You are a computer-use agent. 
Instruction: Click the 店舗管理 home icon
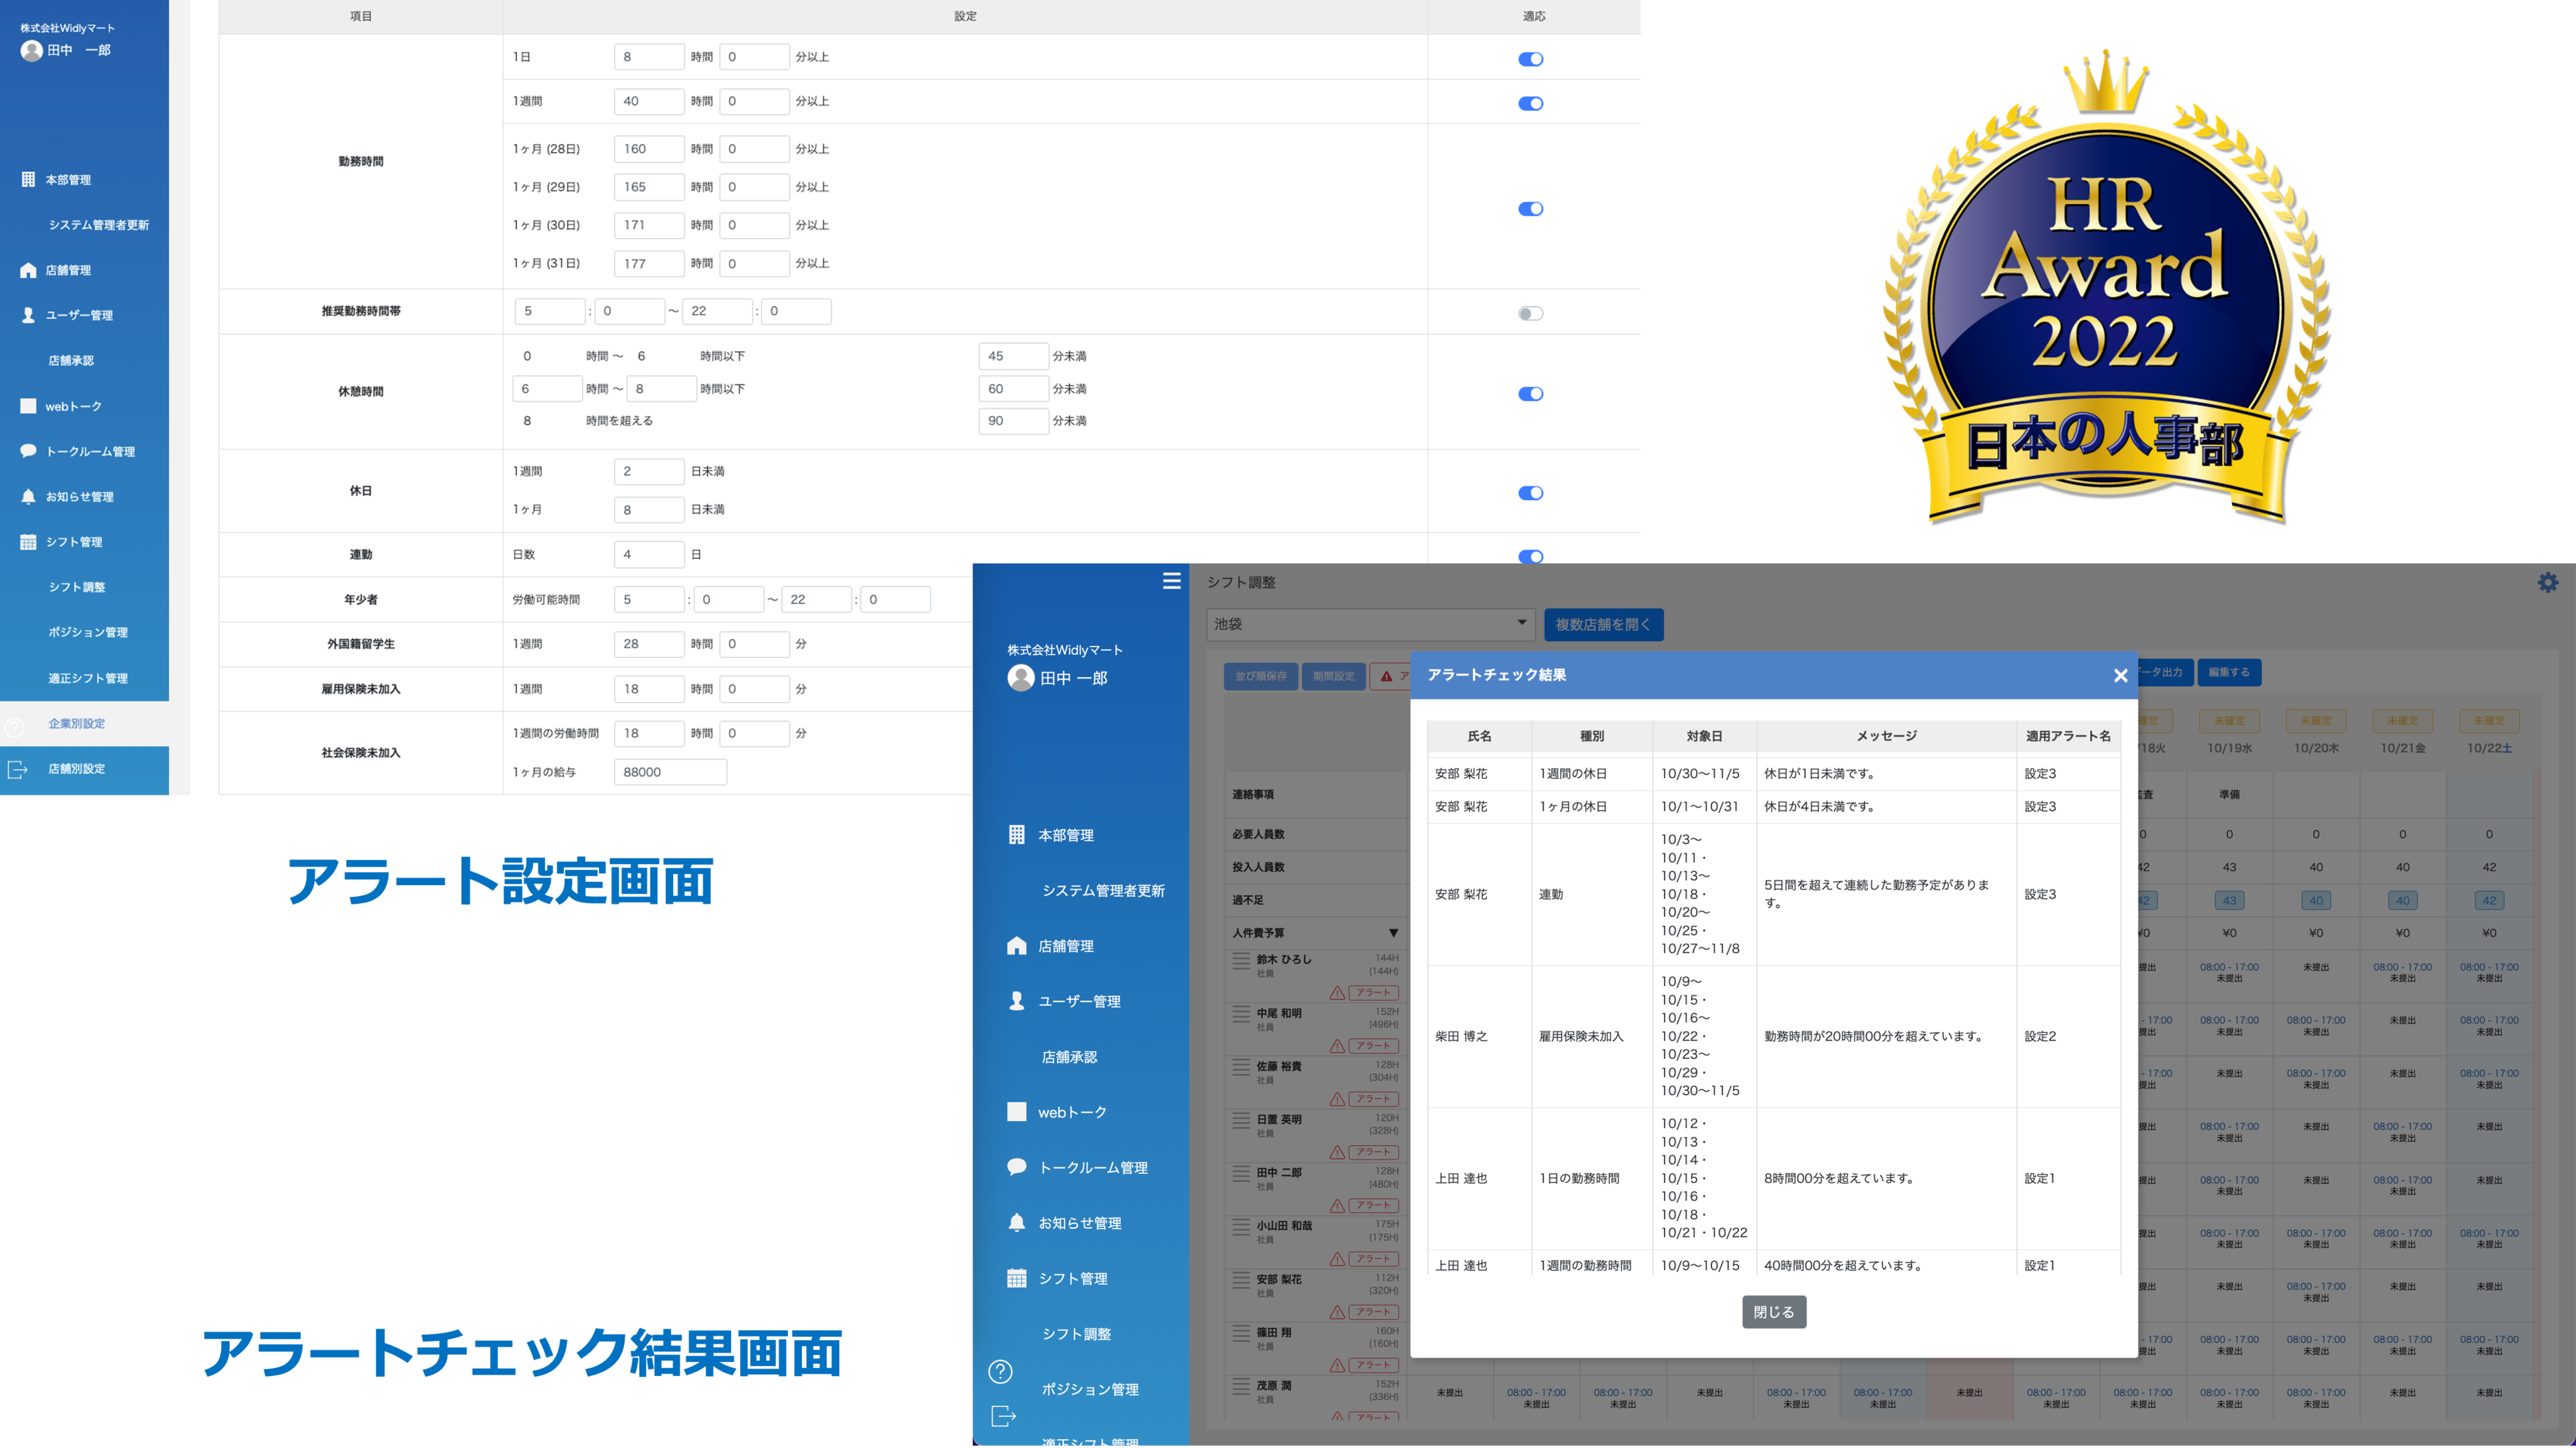(x=1016, y=945)
